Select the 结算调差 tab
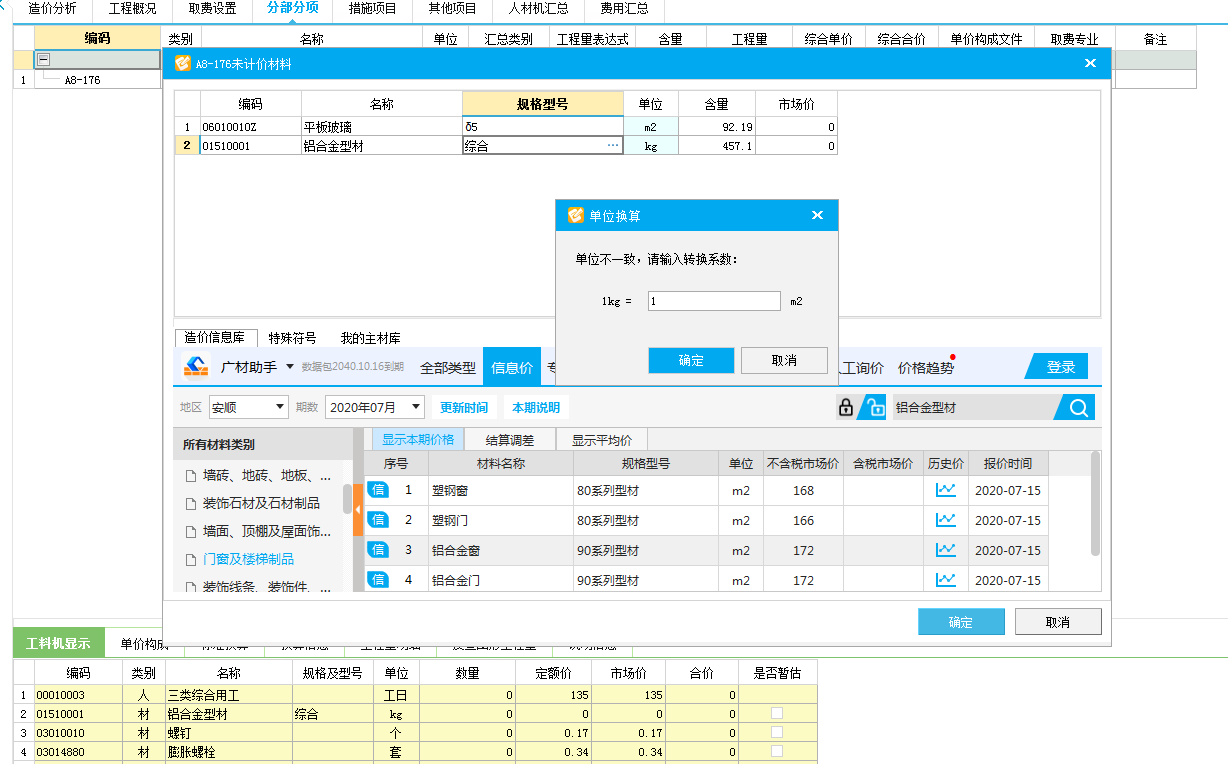The image size is (1228, 764). point(509,439)
